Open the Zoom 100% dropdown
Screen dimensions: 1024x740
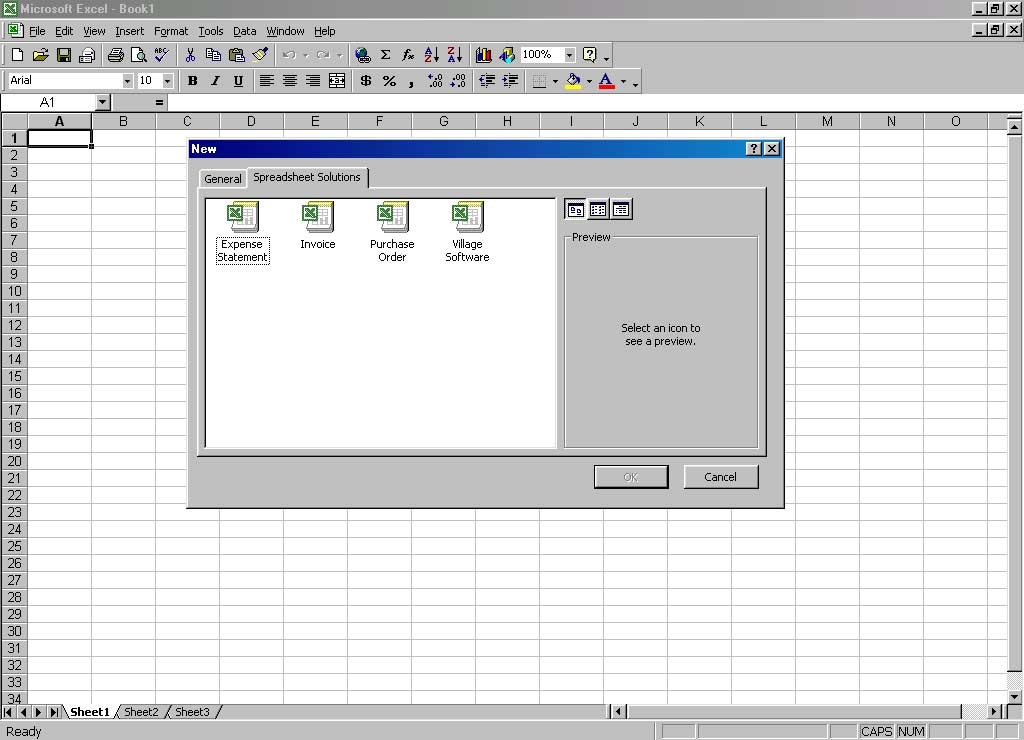[x=569, y=55]
